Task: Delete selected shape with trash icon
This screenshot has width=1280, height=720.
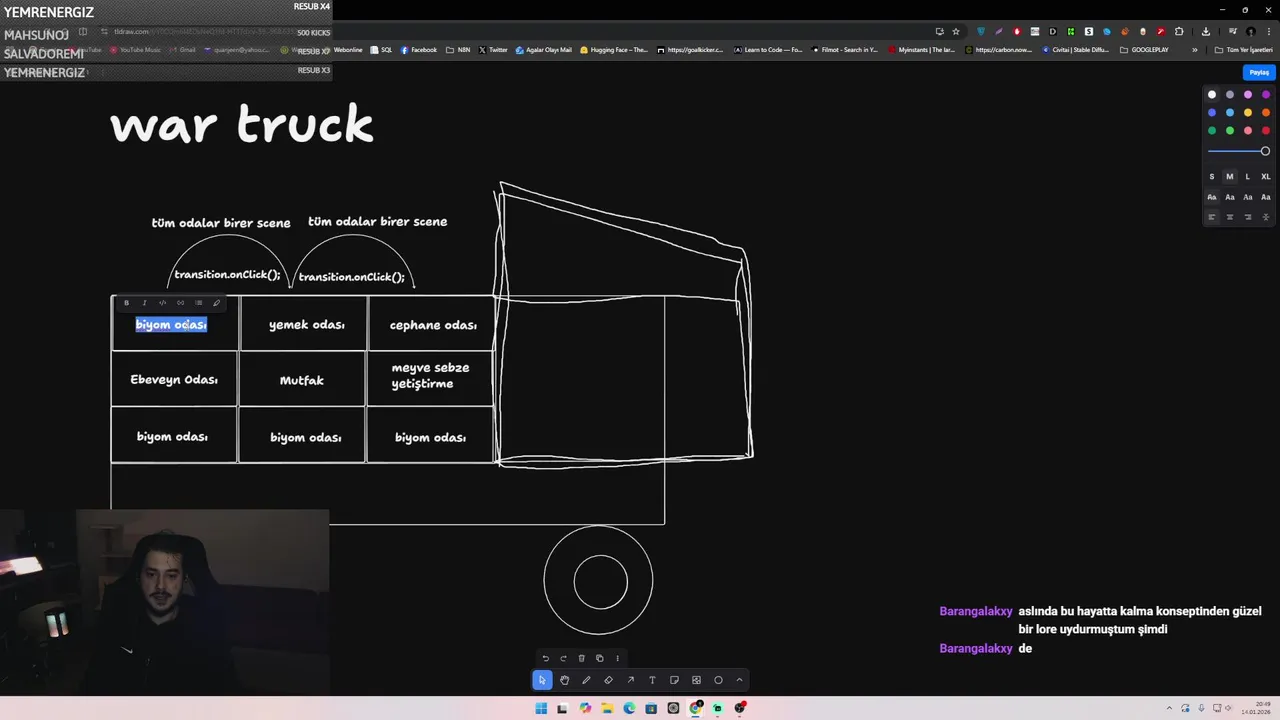Action: pyautogui.click(x=581, y=658)
